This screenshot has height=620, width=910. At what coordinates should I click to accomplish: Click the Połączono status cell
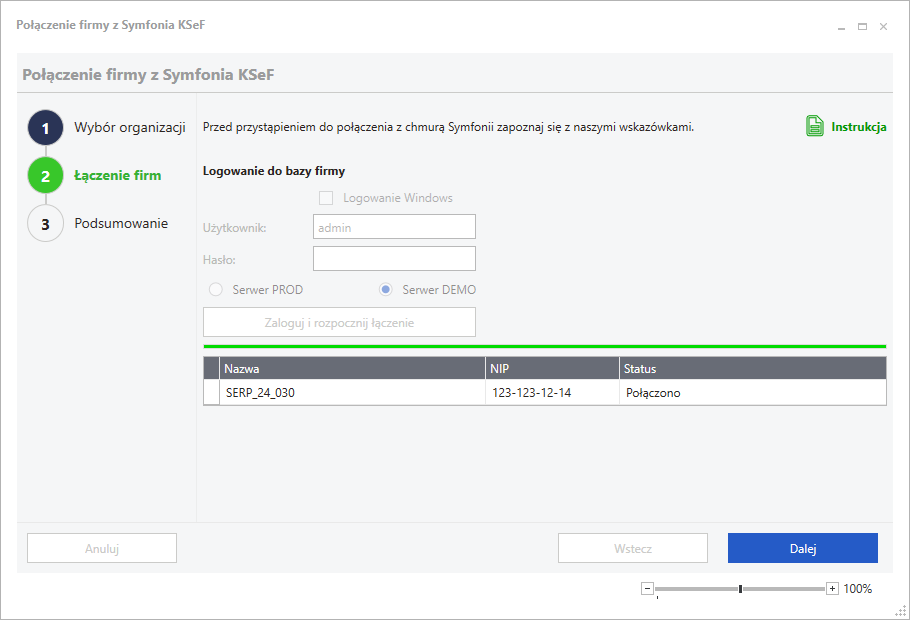coord(753,392)
